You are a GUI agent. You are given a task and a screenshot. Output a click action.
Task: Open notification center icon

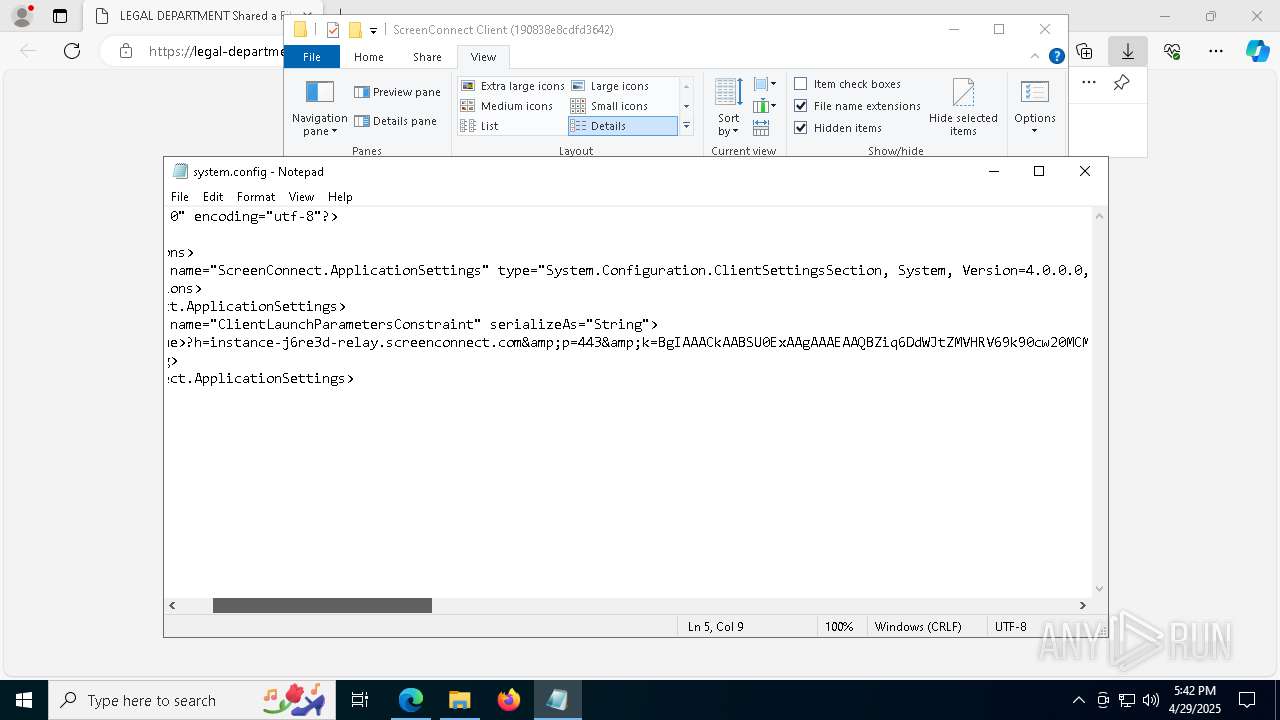[x=1247, y=700]
